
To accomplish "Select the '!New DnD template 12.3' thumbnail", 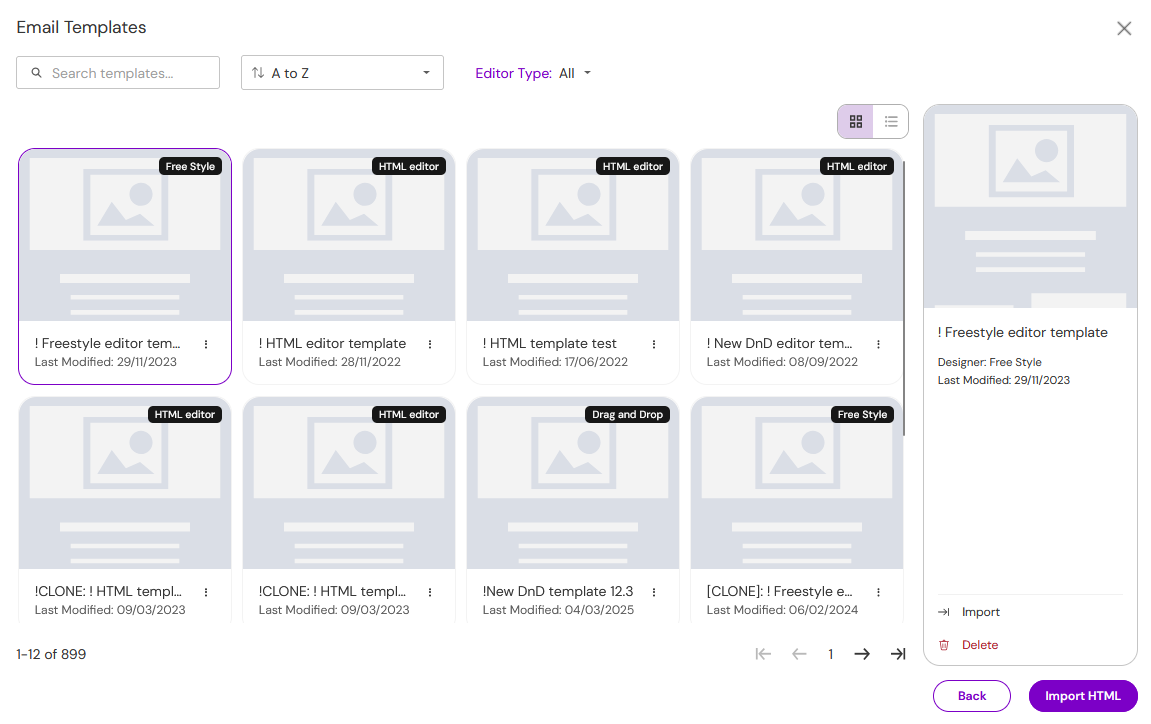I will (573, 484).
